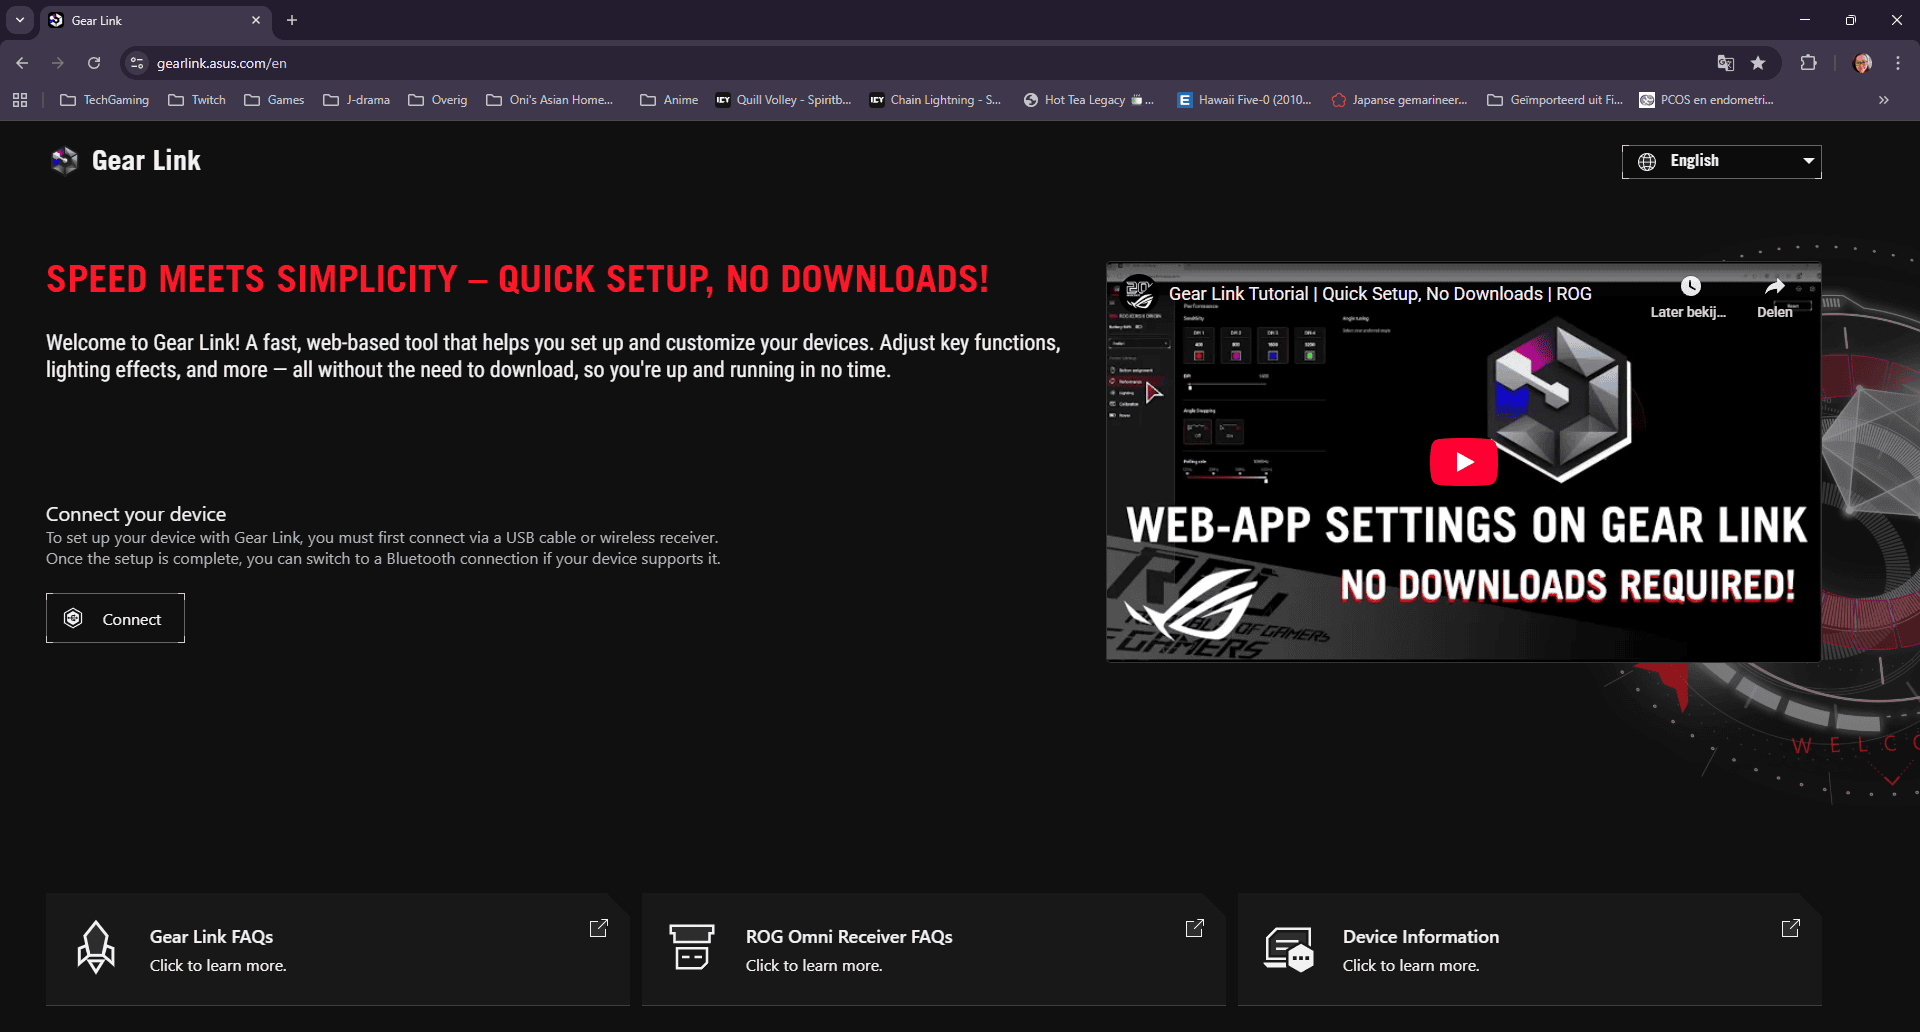Click the video Share arrow icon
The image size is (1920, 1032).
click(1774, 287)
